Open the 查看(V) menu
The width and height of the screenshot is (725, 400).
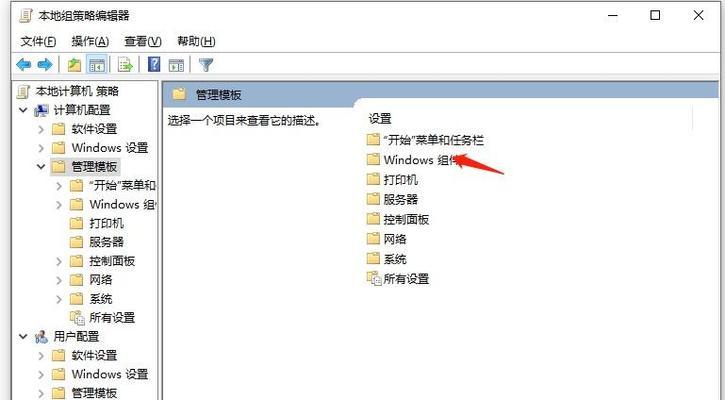[x=142, y=42]
